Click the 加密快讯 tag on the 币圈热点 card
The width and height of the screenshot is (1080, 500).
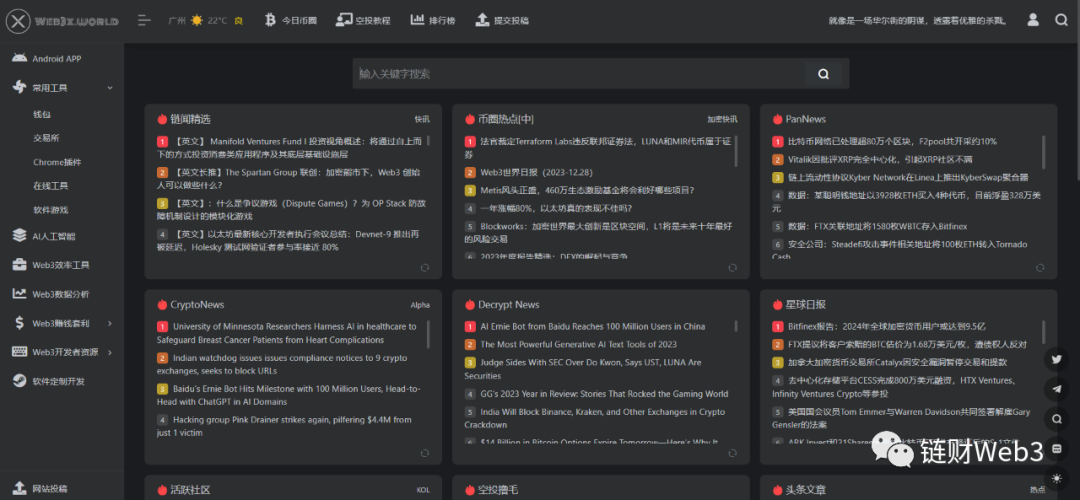(722, 119)
